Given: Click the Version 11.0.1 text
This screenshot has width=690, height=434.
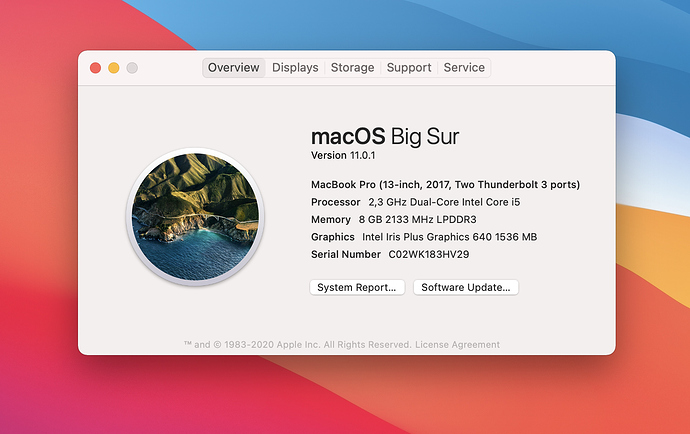Looking at the screenshot, I should point(343,155).
